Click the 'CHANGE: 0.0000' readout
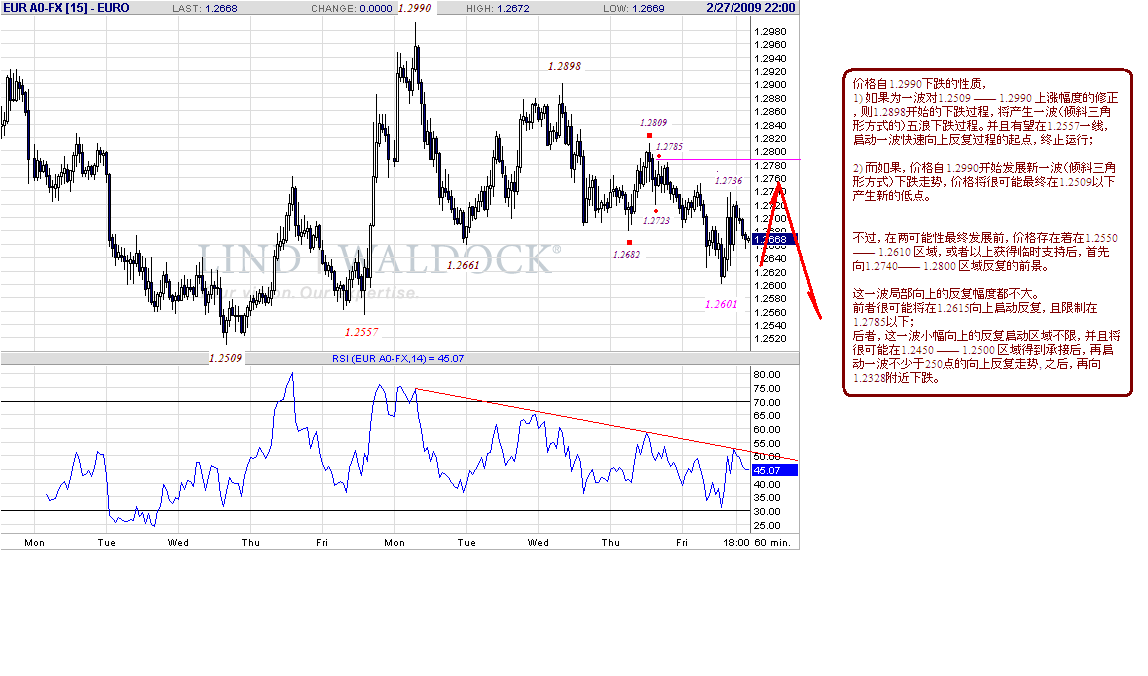This screenshot has width=1148, height=676. click(x=351, y=9)
